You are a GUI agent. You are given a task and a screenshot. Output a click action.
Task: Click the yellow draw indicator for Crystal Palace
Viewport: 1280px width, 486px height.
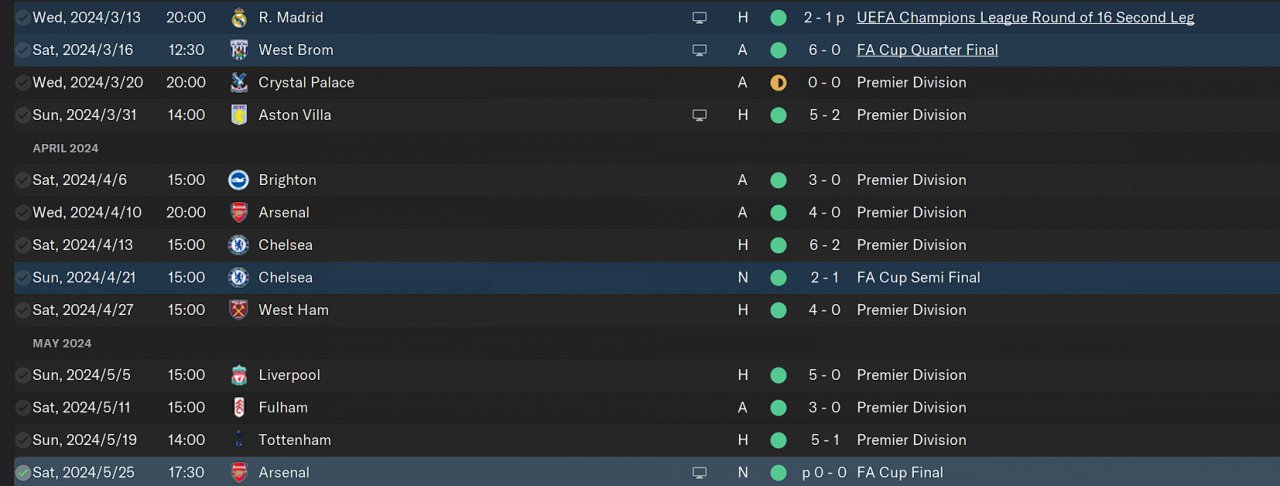pyautogui.click(x=778, y=83)
